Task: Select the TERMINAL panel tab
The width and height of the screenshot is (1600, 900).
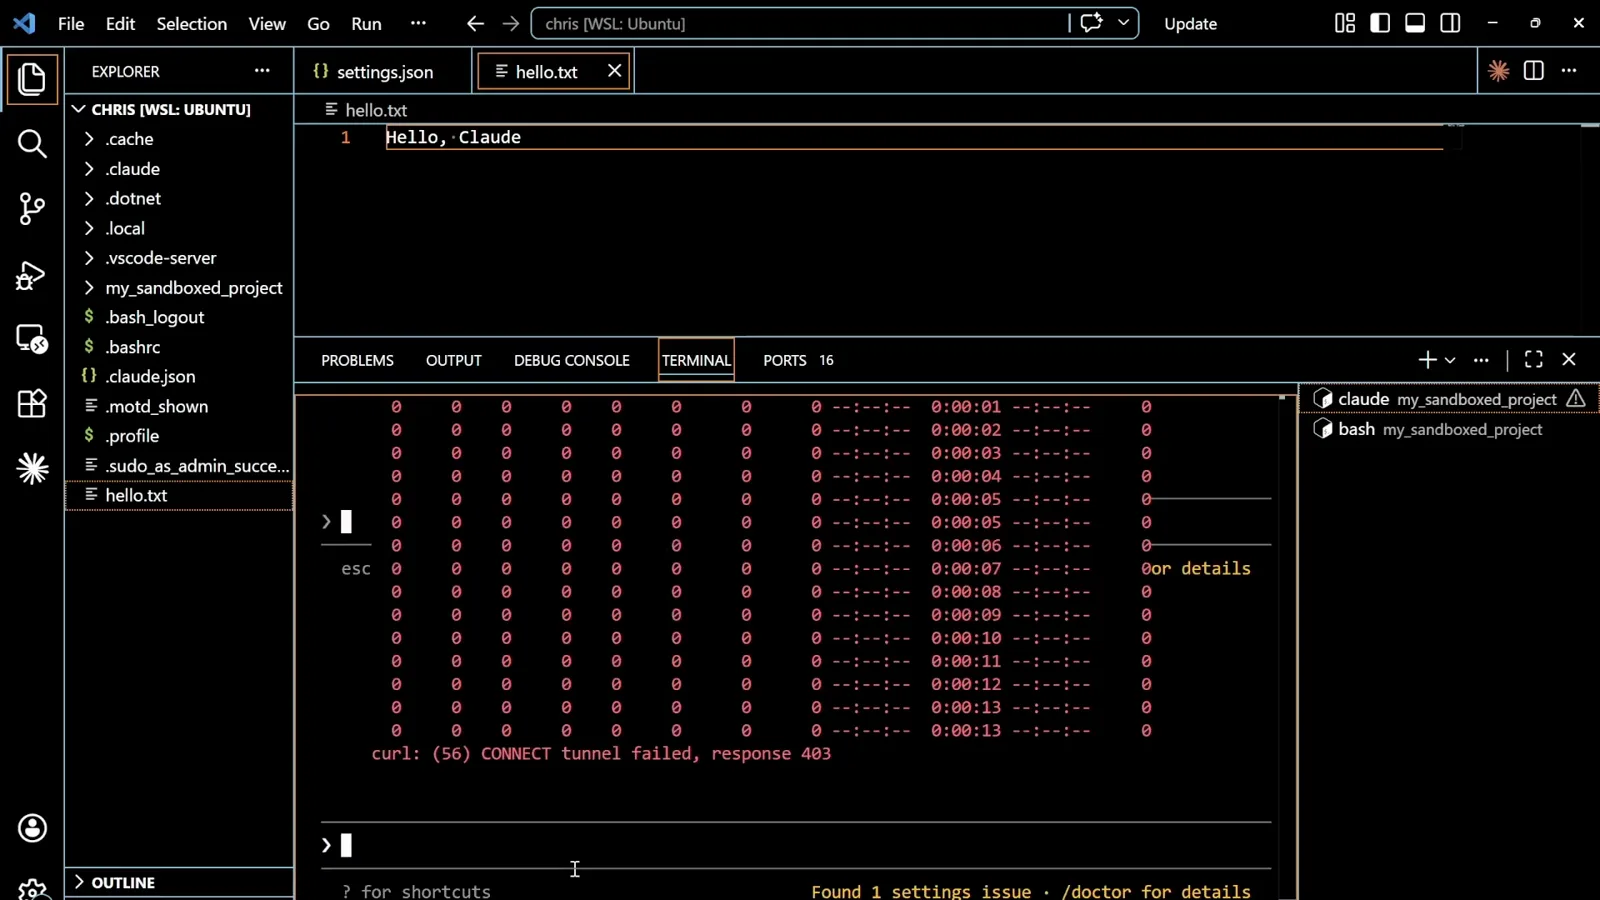Action: click(696, 360)
